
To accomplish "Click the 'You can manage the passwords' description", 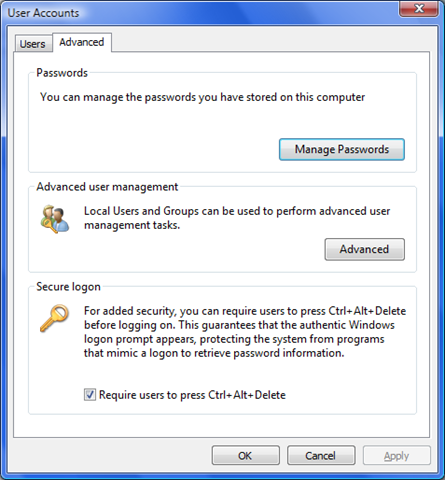I will click(202, 97).
